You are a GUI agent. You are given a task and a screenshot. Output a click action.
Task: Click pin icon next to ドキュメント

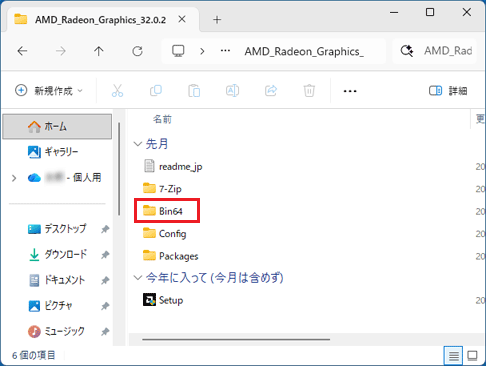coord(105,280)
